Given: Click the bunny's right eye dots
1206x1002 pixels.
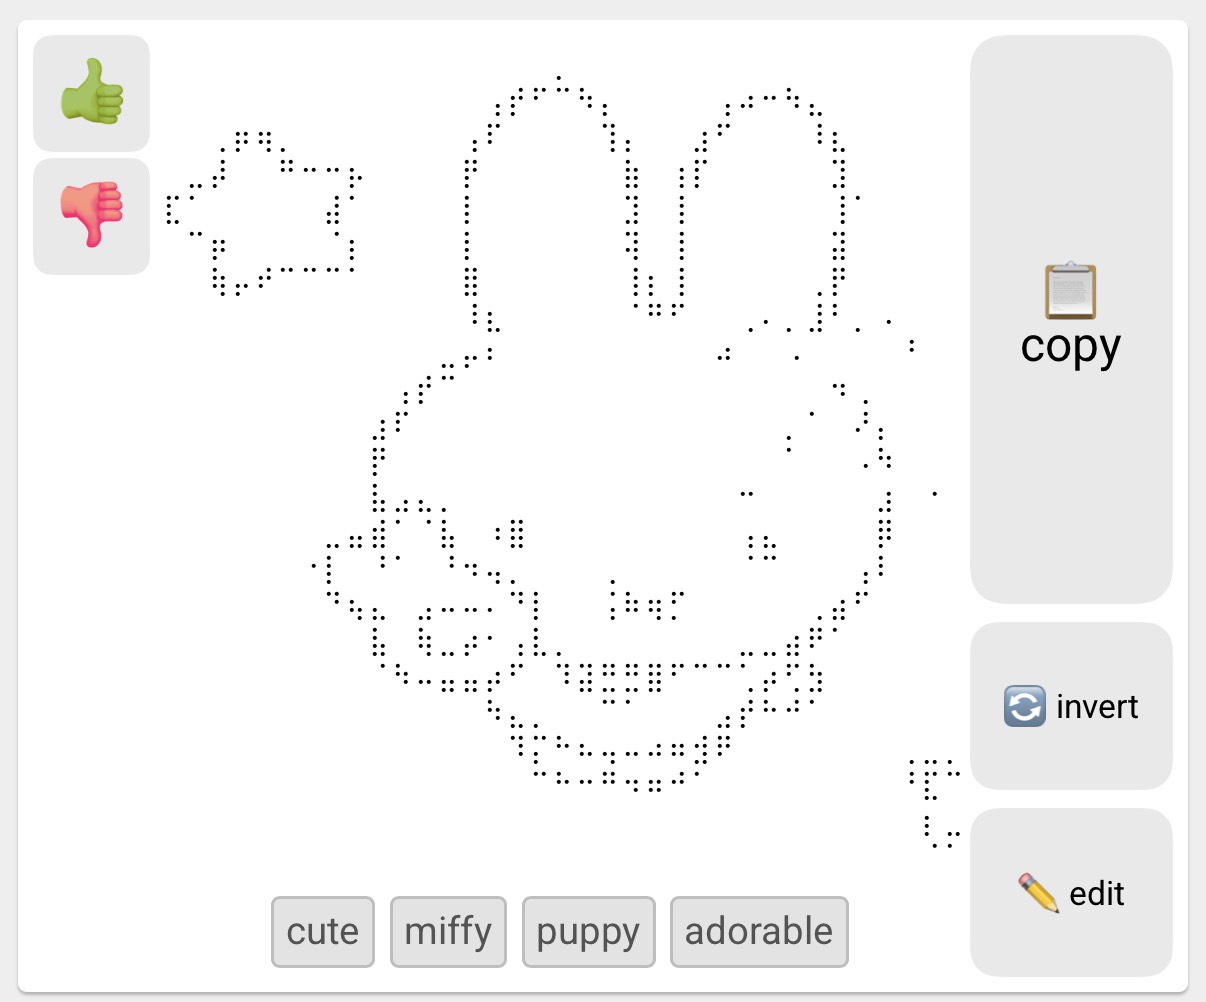Looking at the screenshot, I should [x=762, y=547].
